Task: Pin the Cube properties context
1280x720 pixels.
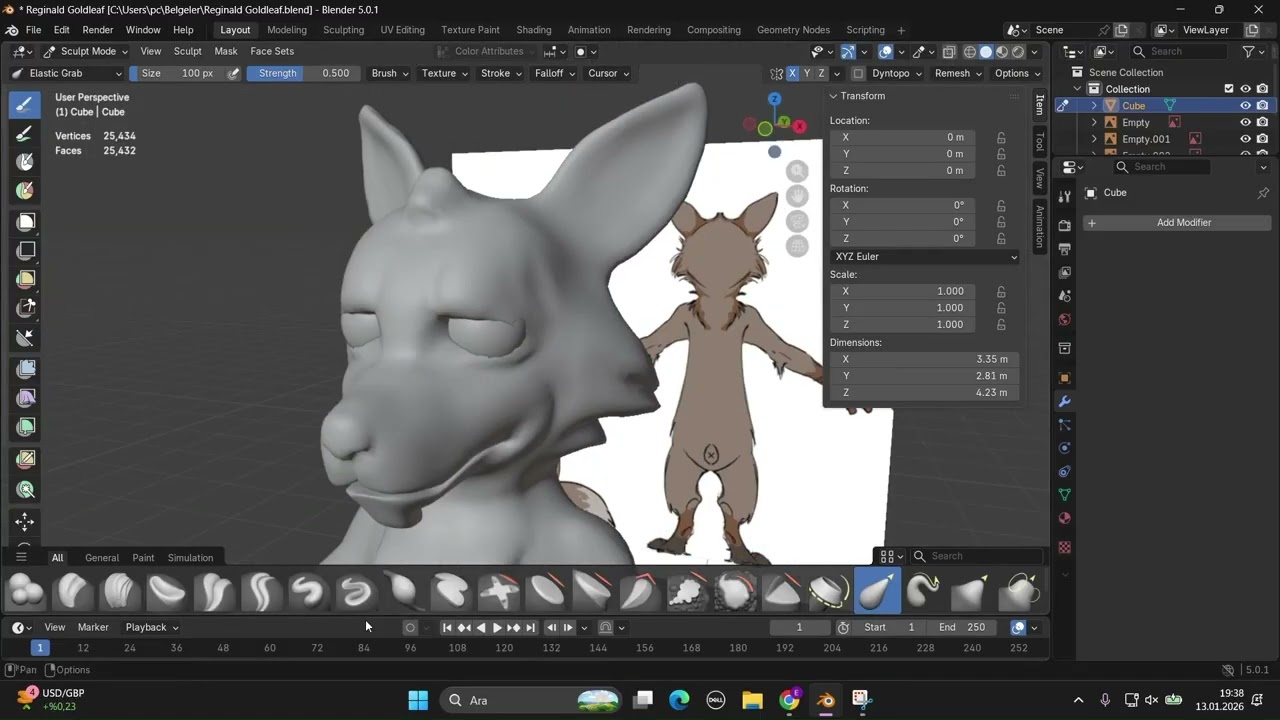Action: click(1263, 193)
